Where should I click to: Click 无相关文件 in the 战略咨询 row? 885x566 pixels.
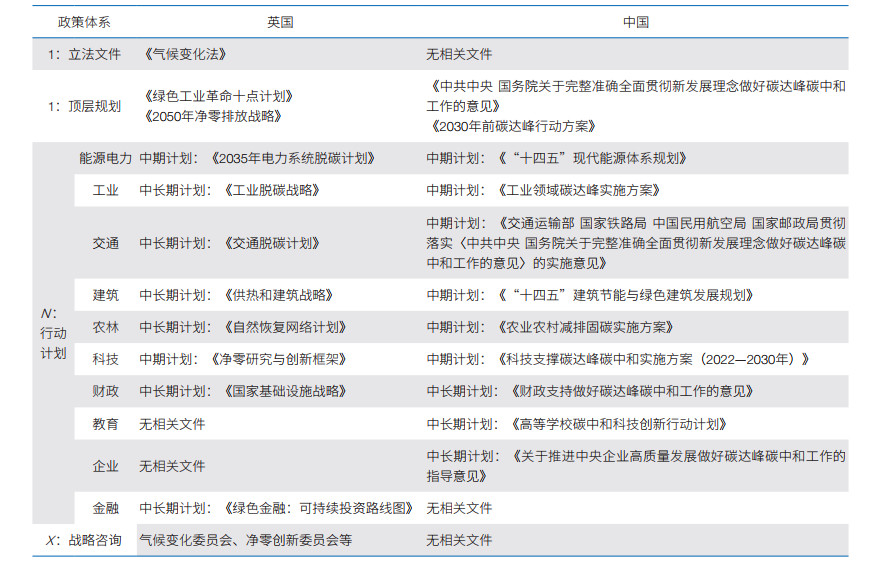click(x=459, y=540)
